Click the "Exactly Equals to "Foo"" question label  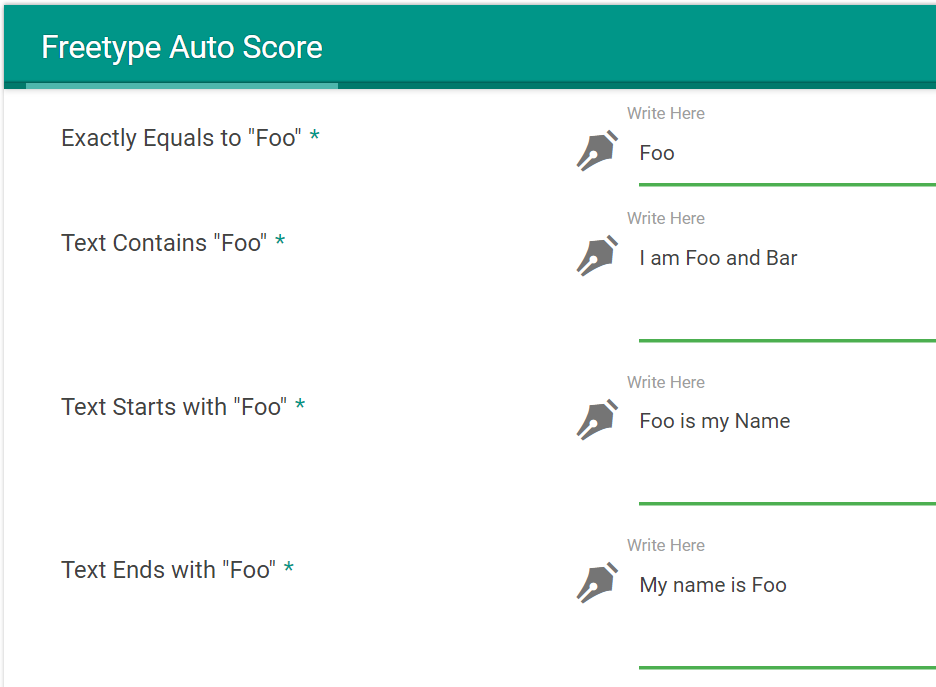tap(181, 138)
